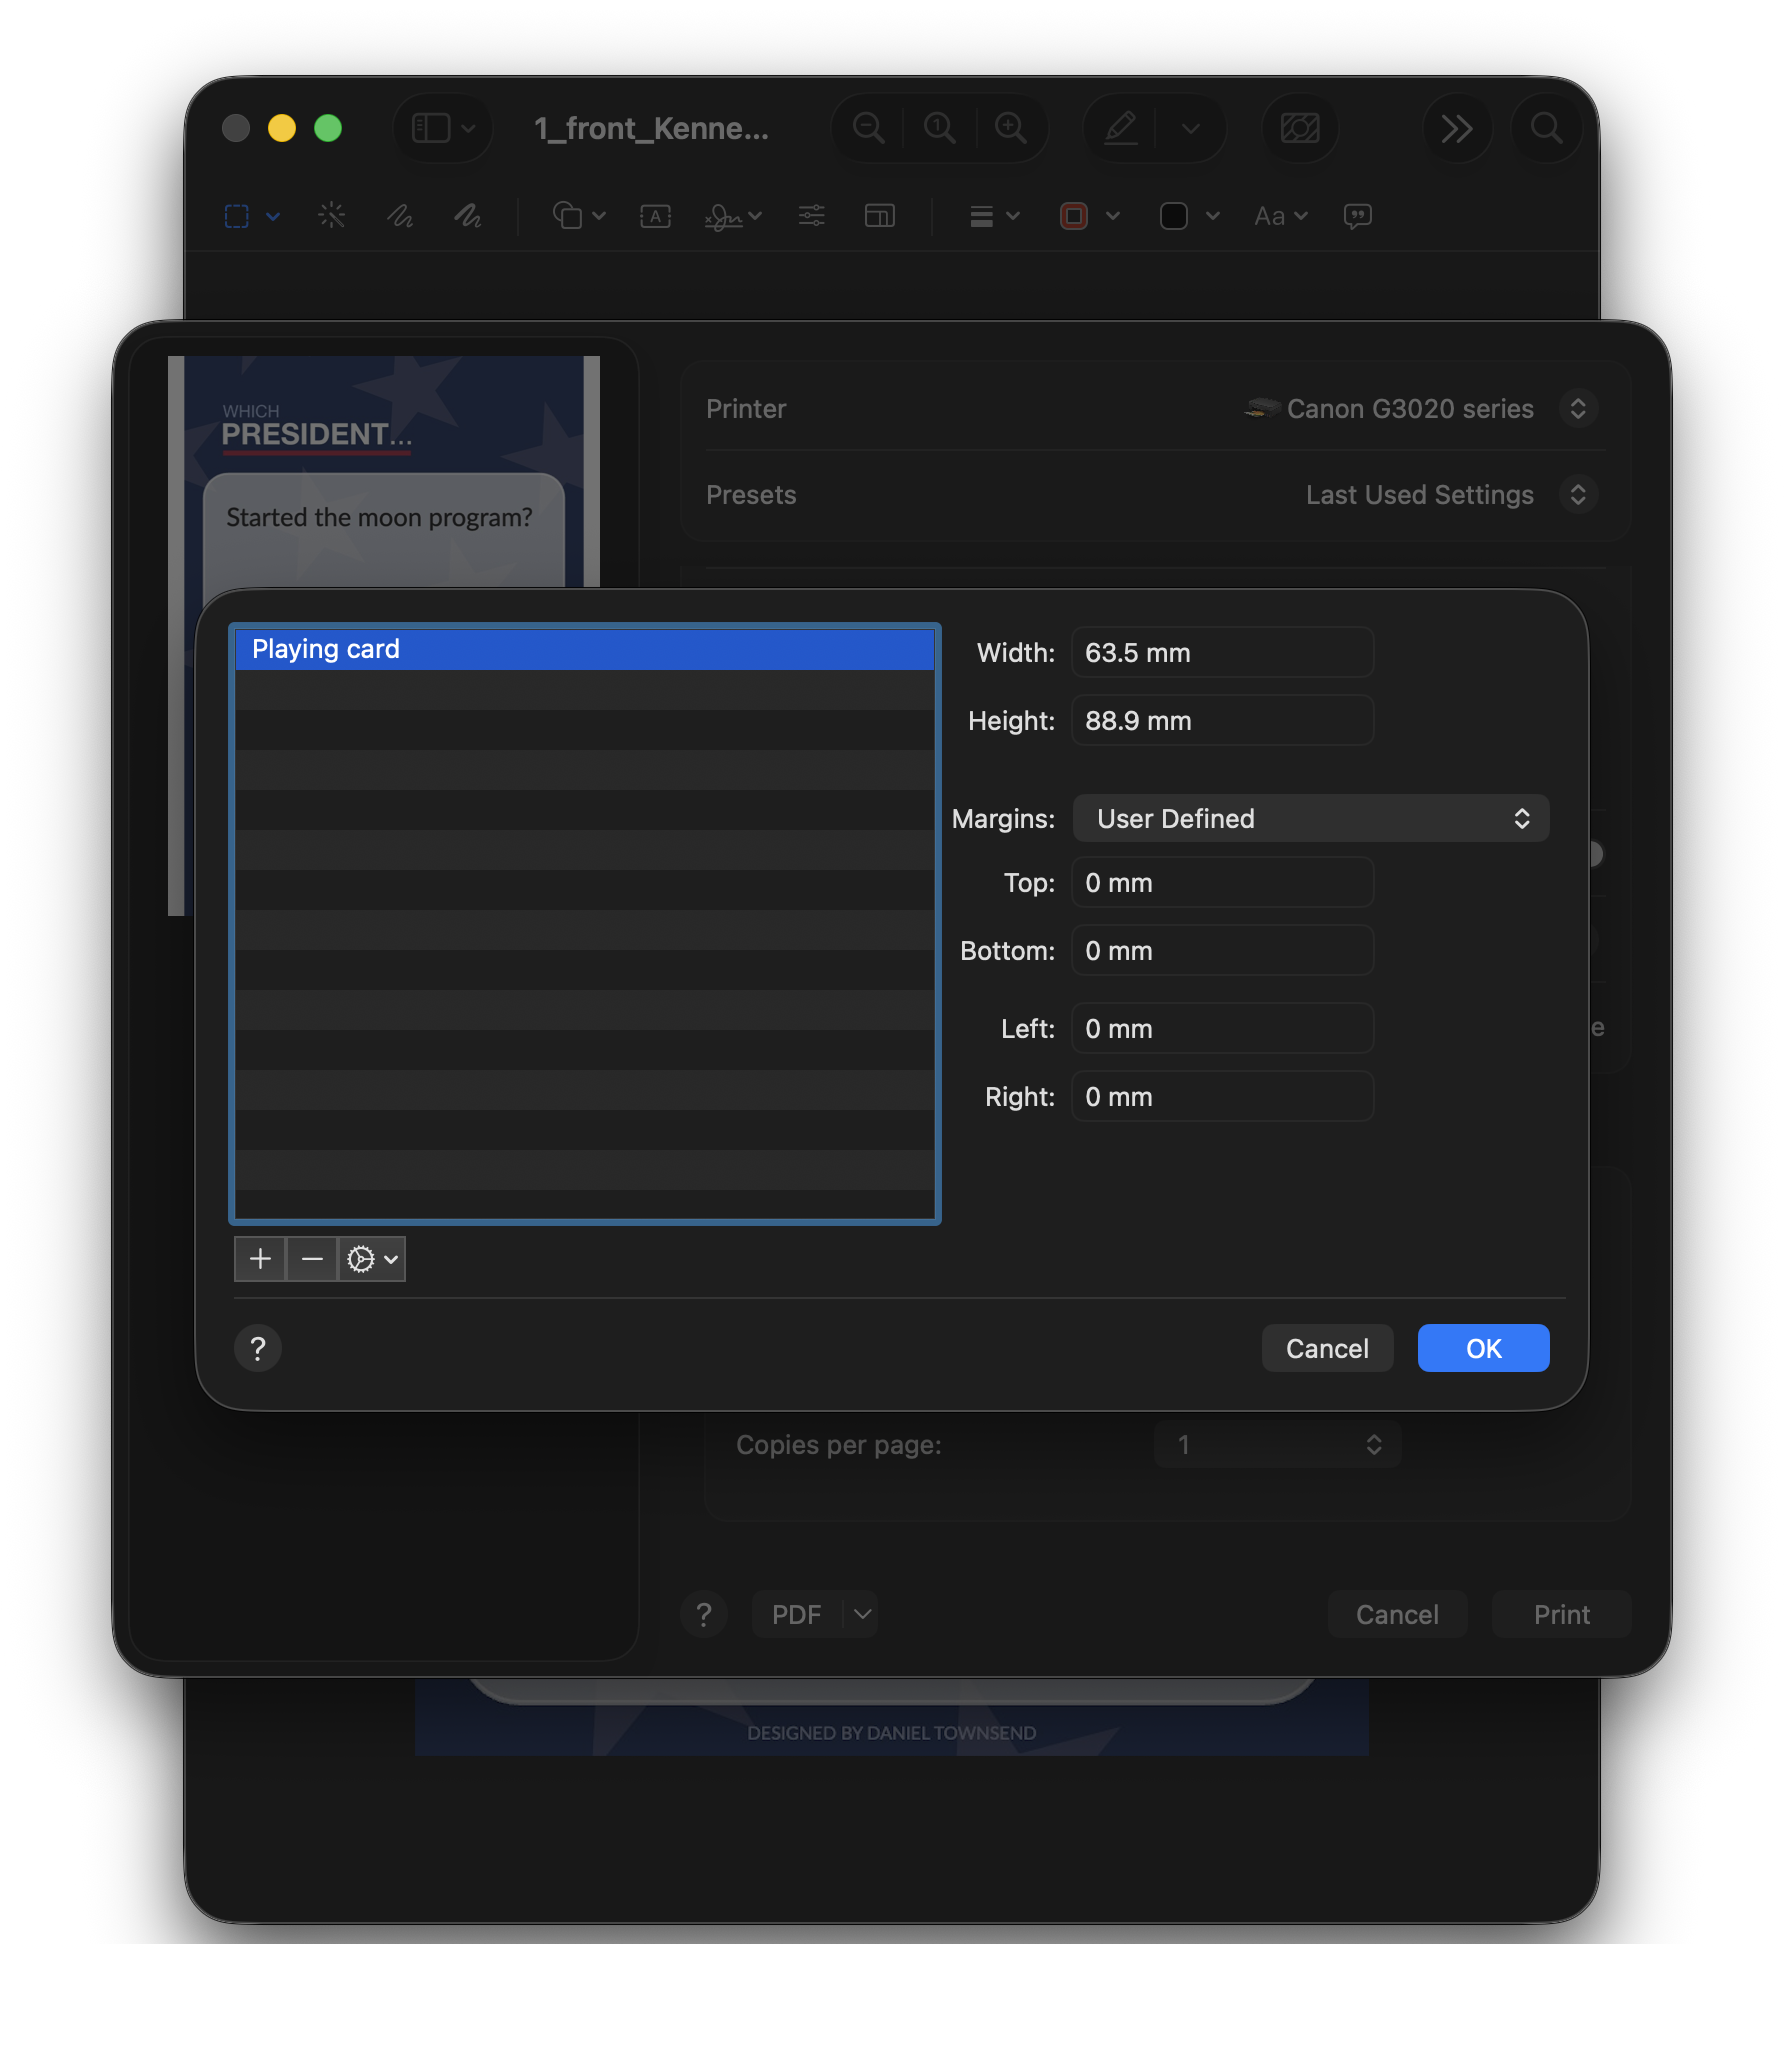Open text style Aa menu

(1281, 216)
